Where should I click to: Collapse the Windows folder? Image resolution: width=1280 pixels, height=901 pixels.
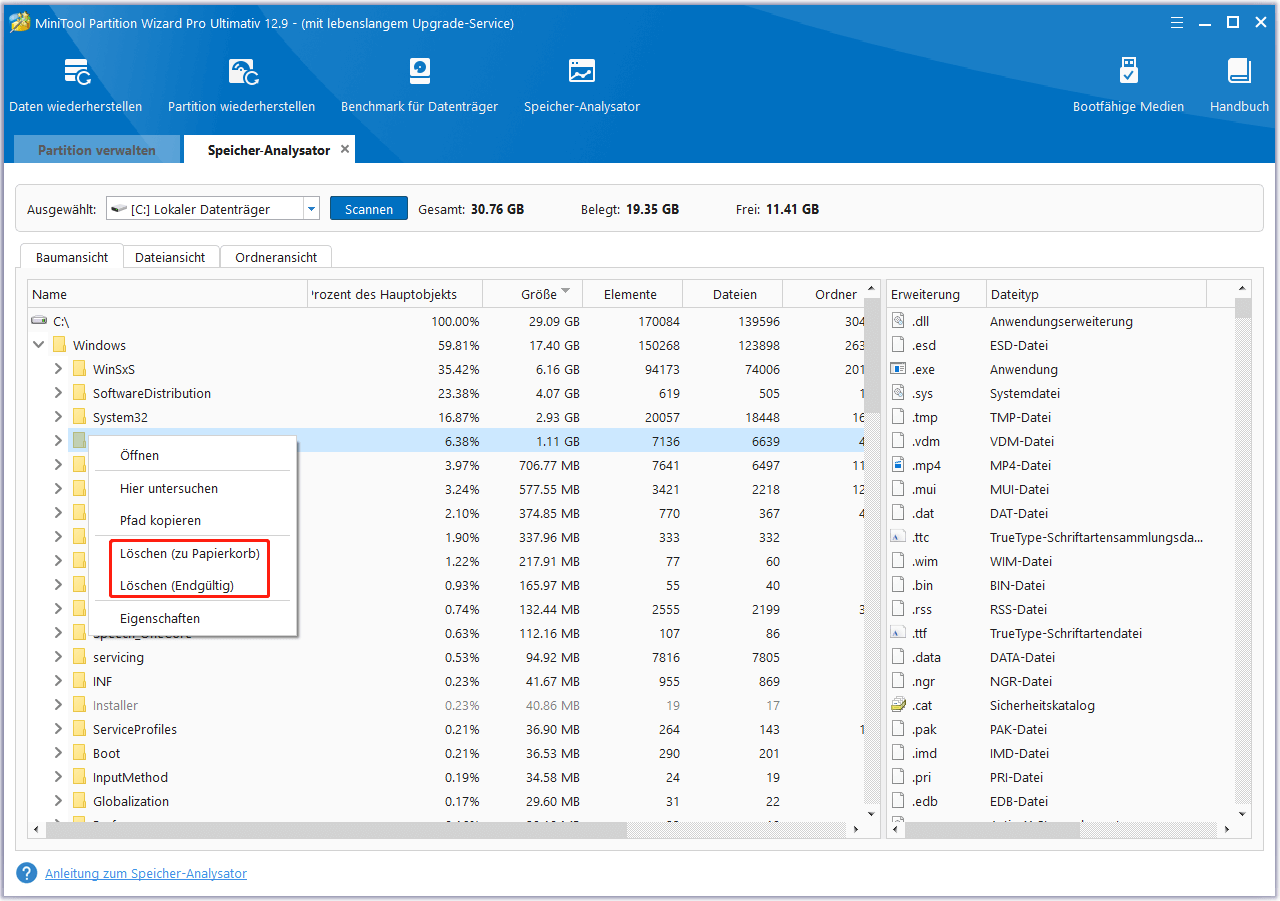pos(39,345)
